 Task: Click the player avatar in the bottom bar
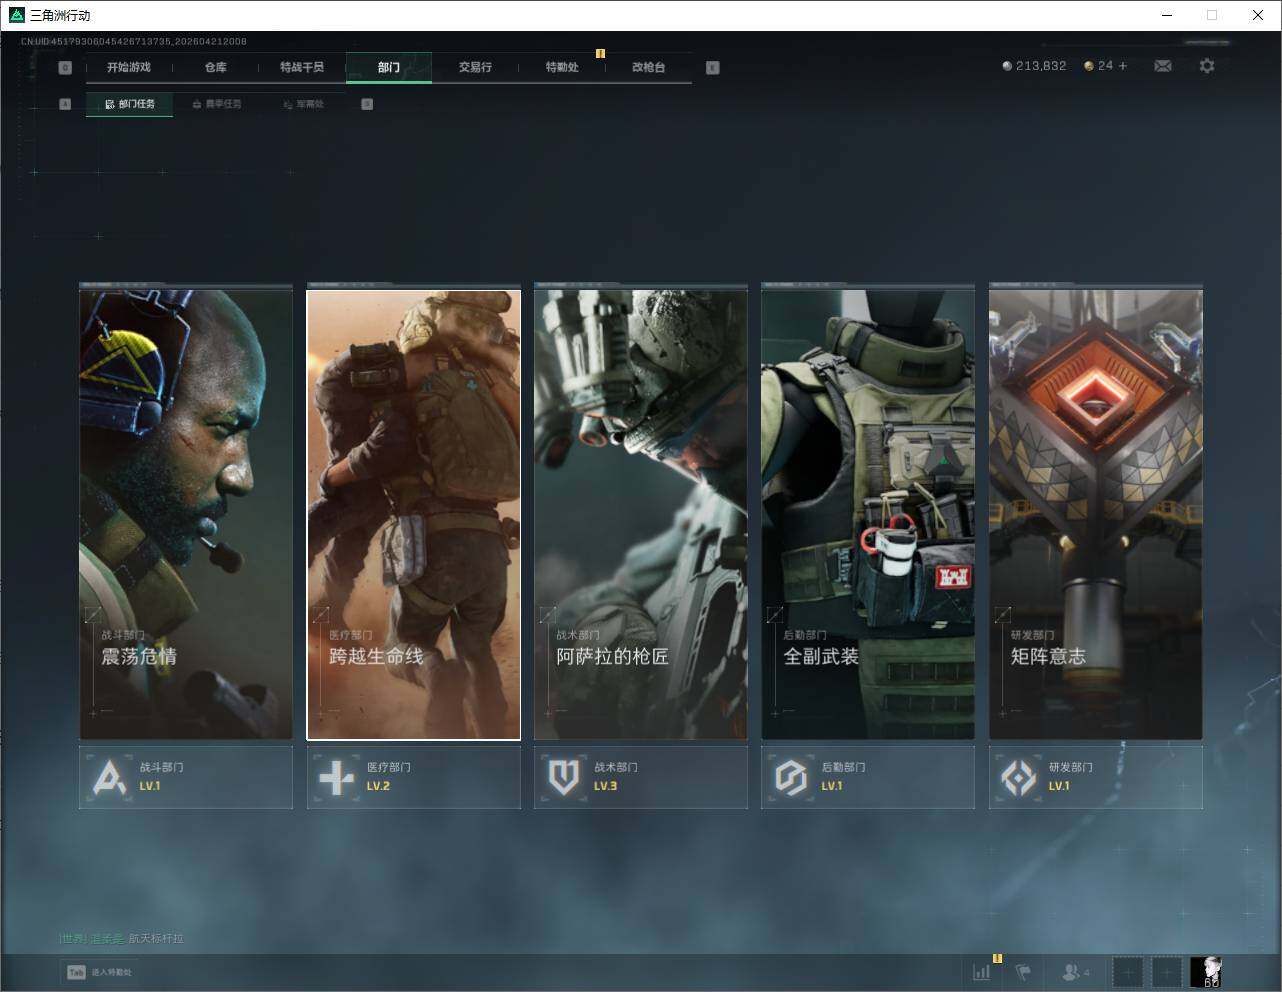(x=1206, y=971)
